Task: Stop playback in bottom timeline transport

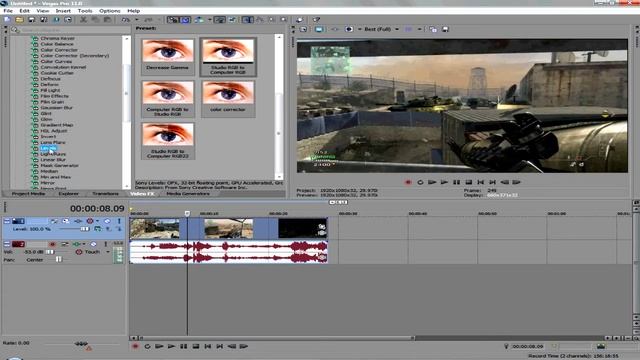Action: coord(196,347)
